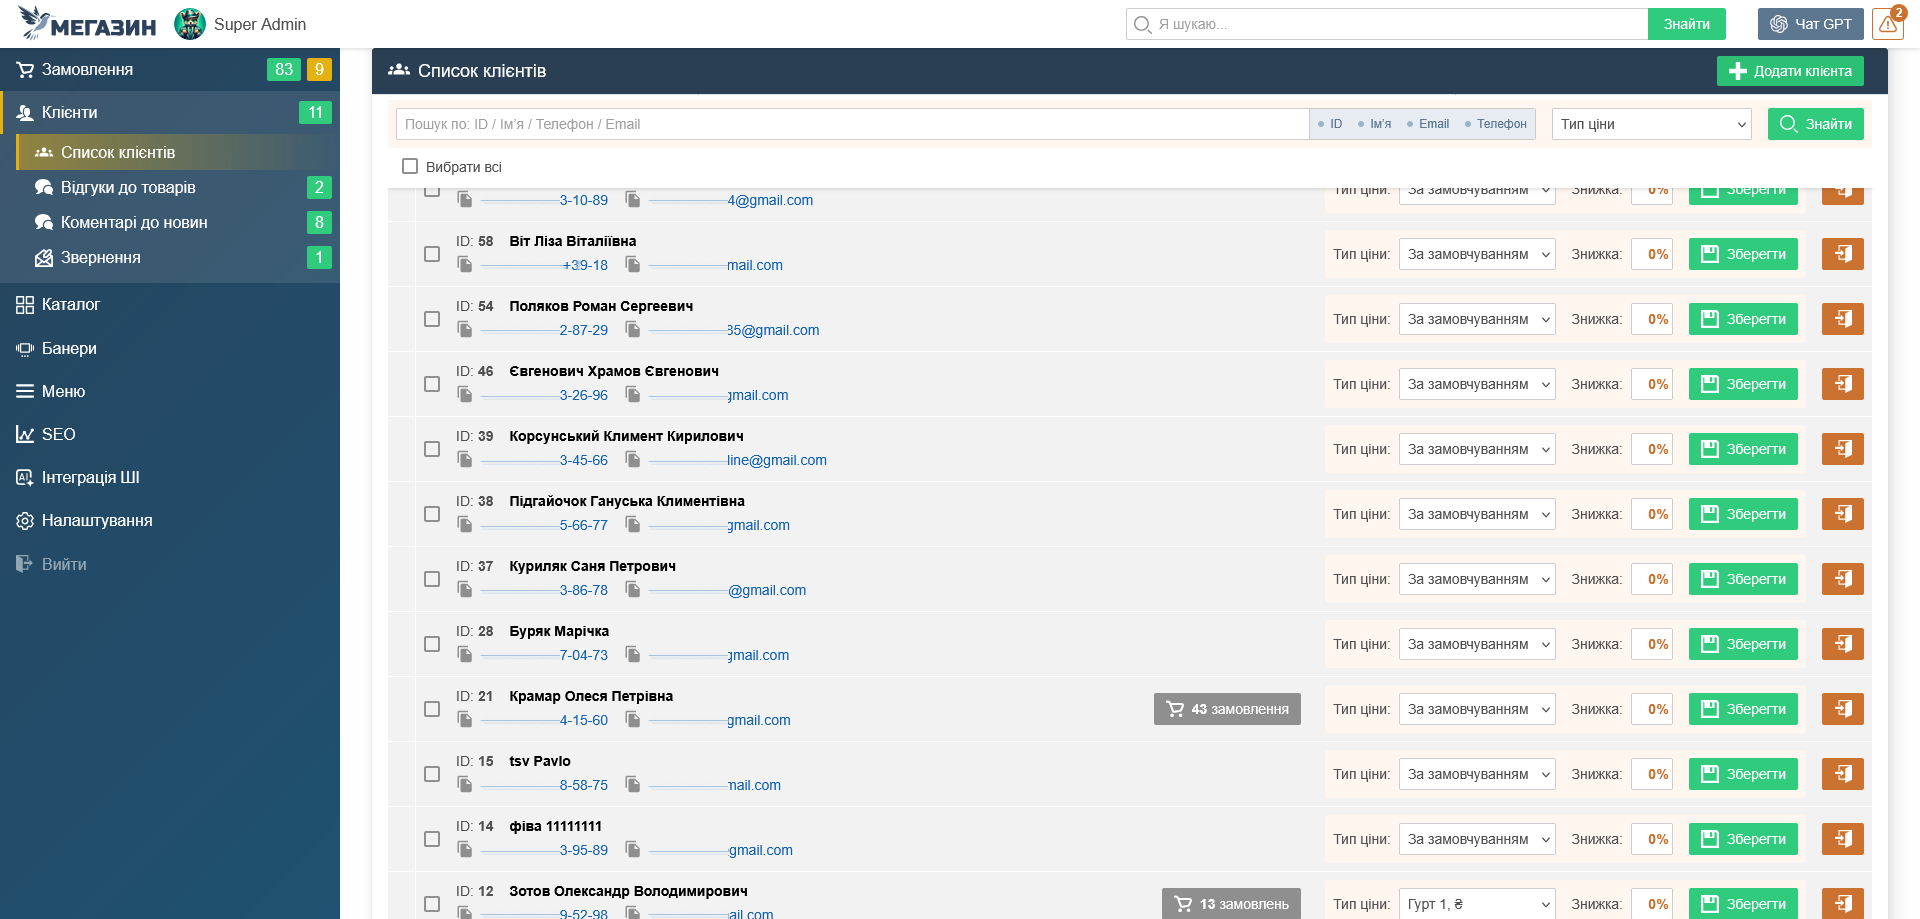Copy phone icon for Євгенович Храмов Євгенович
This screenshot has height=919, width=1920.
(465, 394)
